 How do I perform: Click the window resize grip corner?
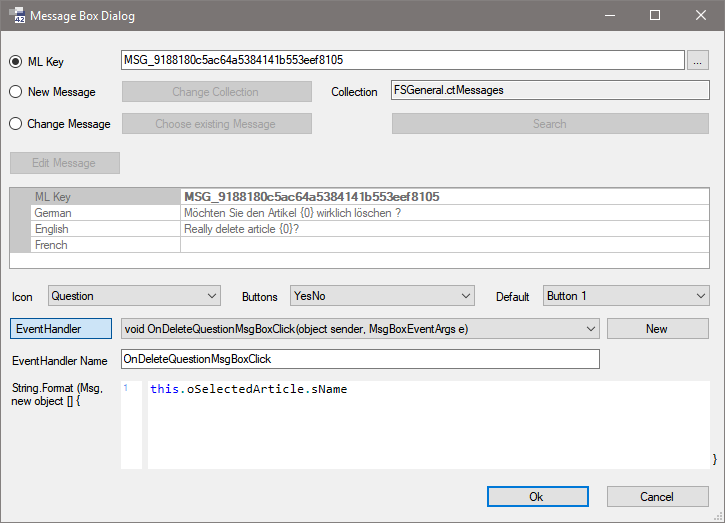pyautogui.click(x=718, y=516)
